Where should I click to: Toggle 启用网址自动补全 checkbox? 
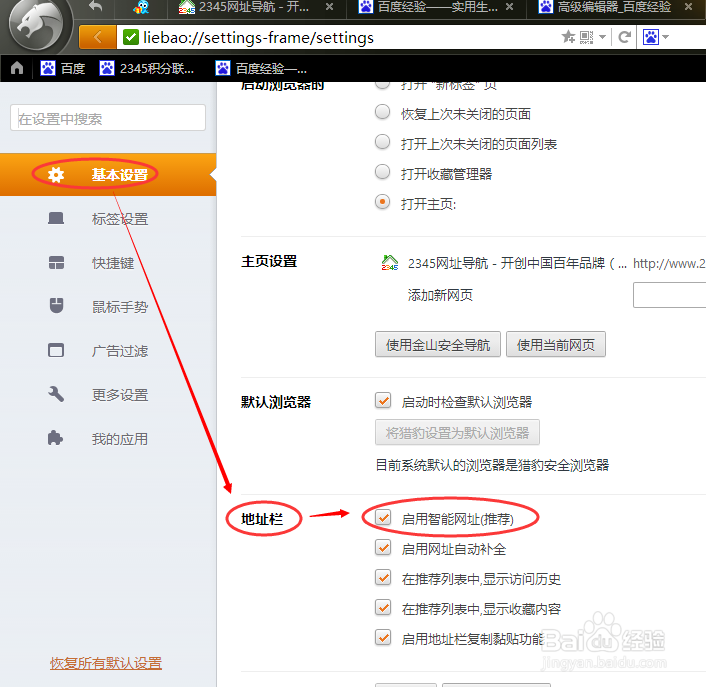(383, 547)
